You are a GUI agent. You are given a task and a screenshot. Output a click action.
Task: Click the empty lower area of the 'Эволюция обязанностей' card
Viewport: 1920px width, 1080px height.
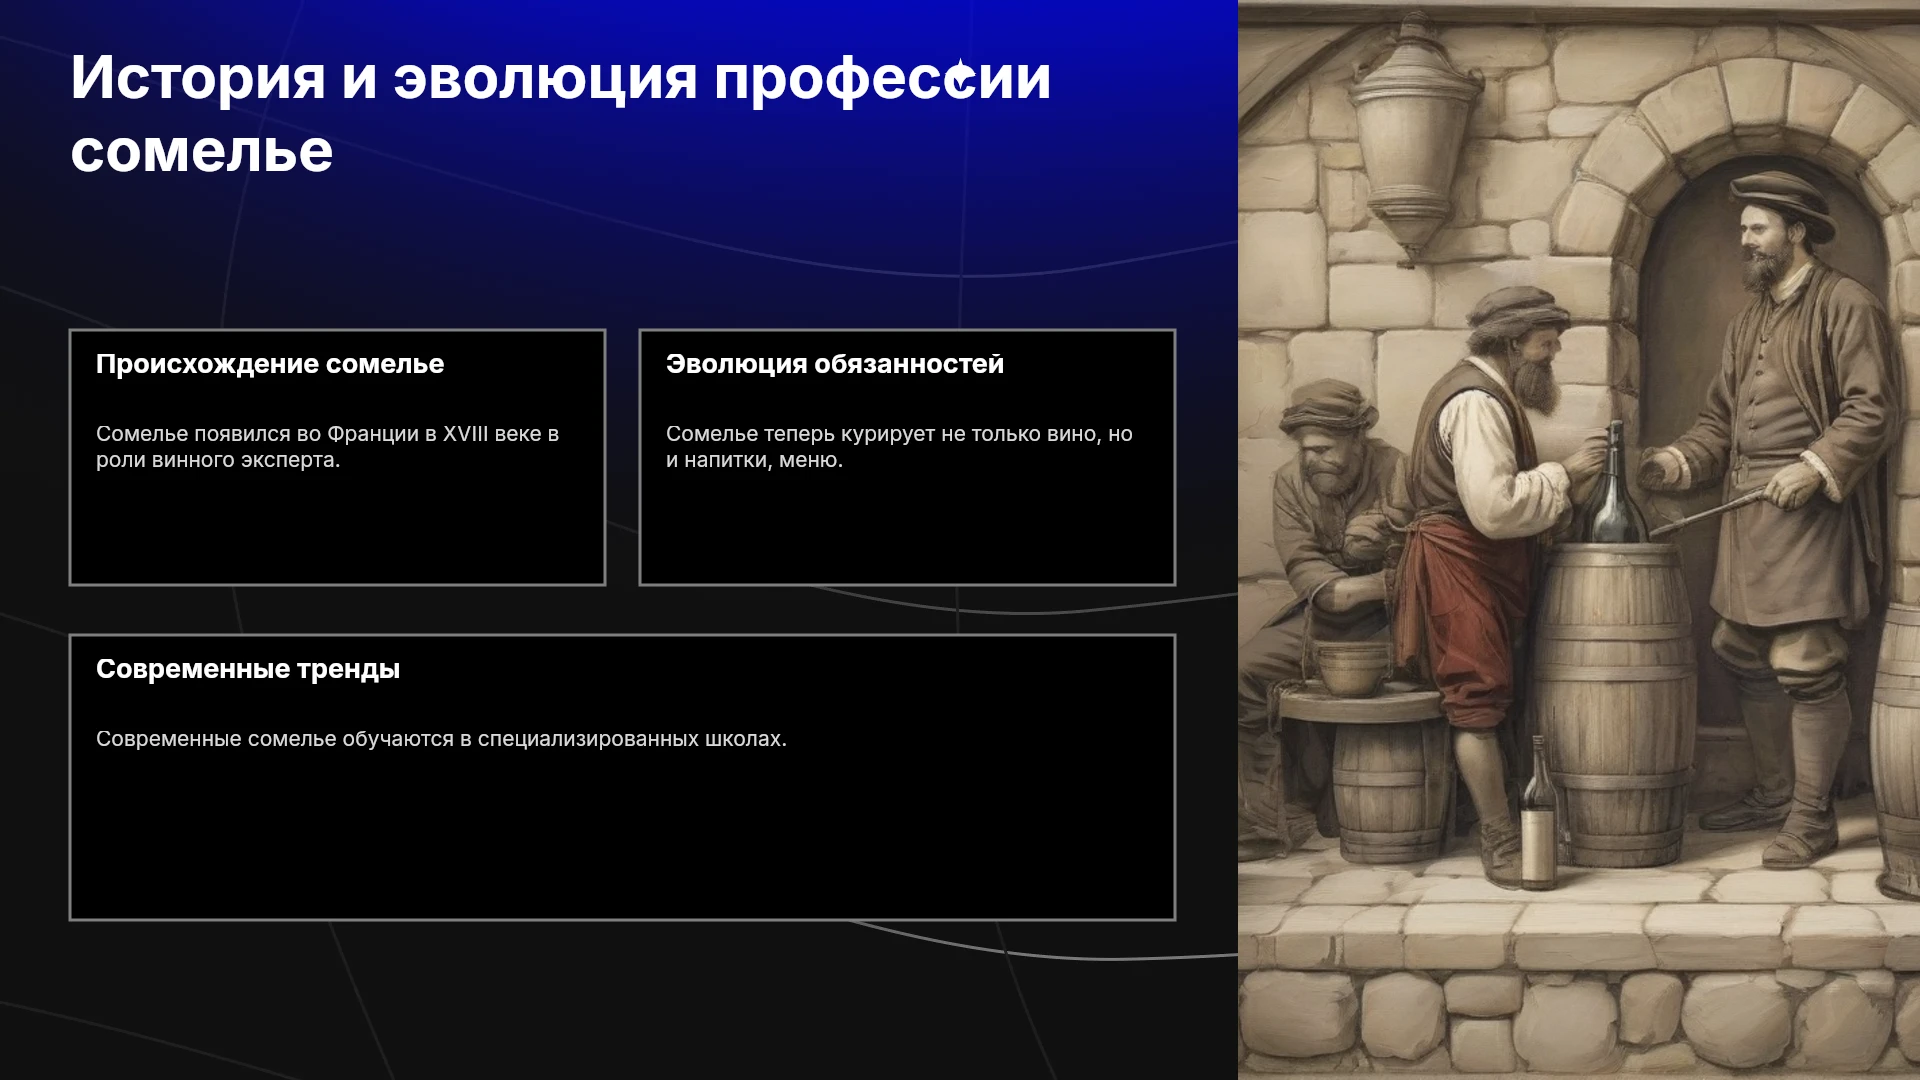(x=907, y=528)
